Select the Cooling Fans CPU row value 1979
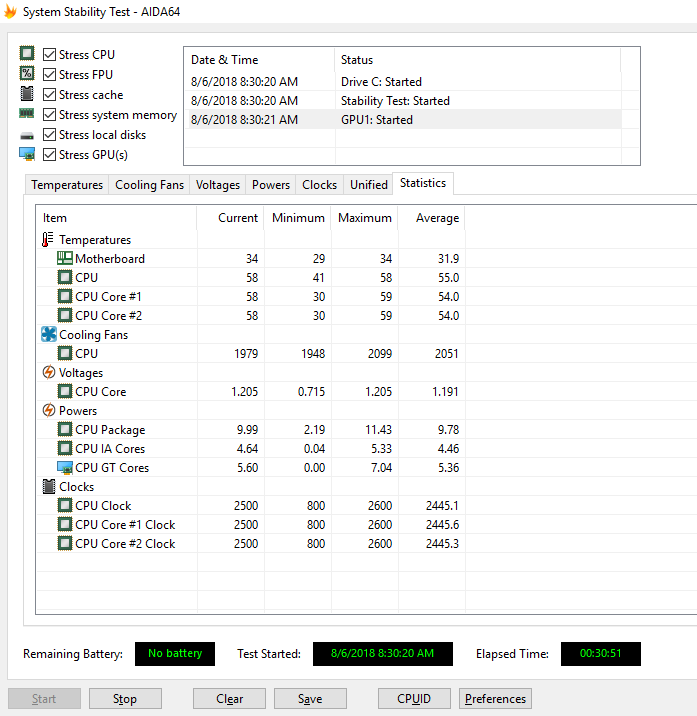 point(246,353)
